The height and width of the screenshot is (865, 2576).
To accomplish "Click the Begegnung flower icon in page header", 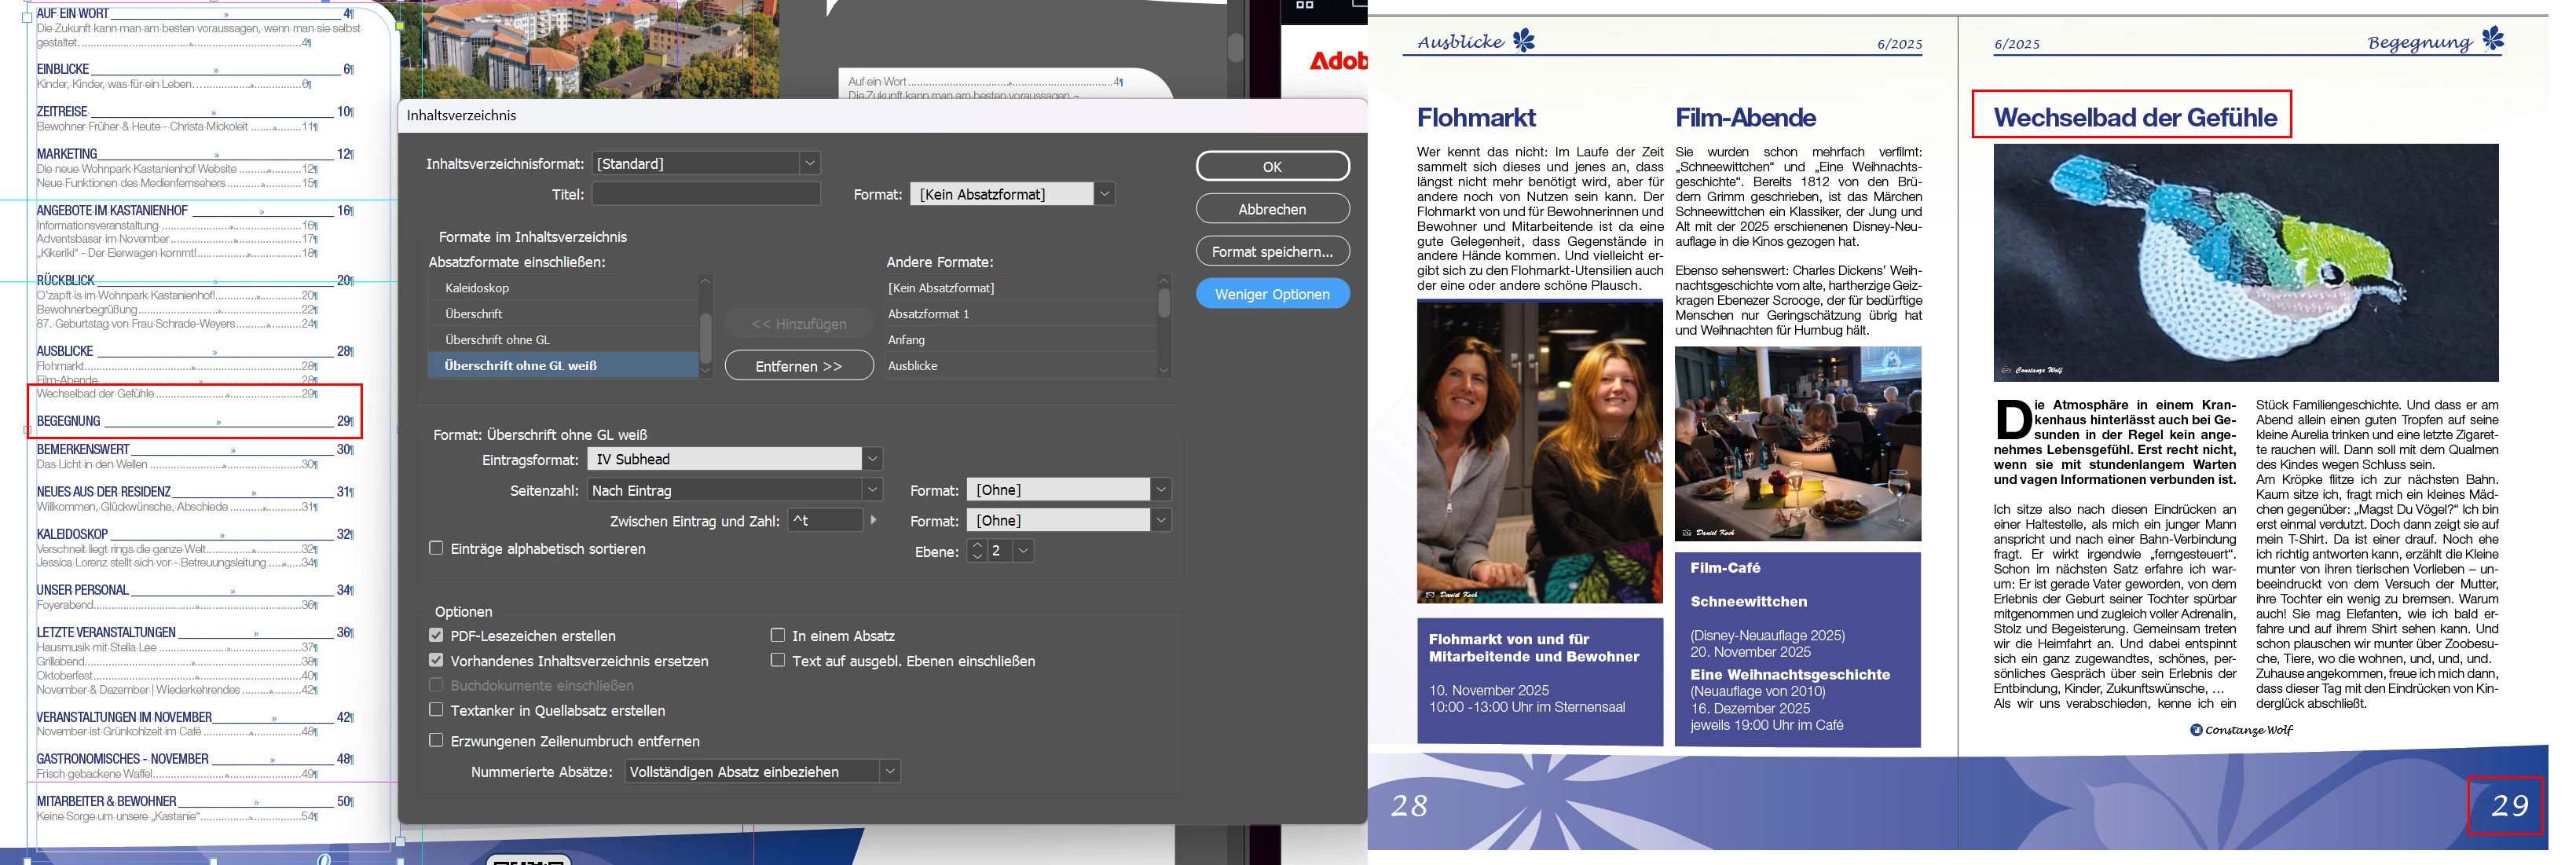I will coord(2493,39).
